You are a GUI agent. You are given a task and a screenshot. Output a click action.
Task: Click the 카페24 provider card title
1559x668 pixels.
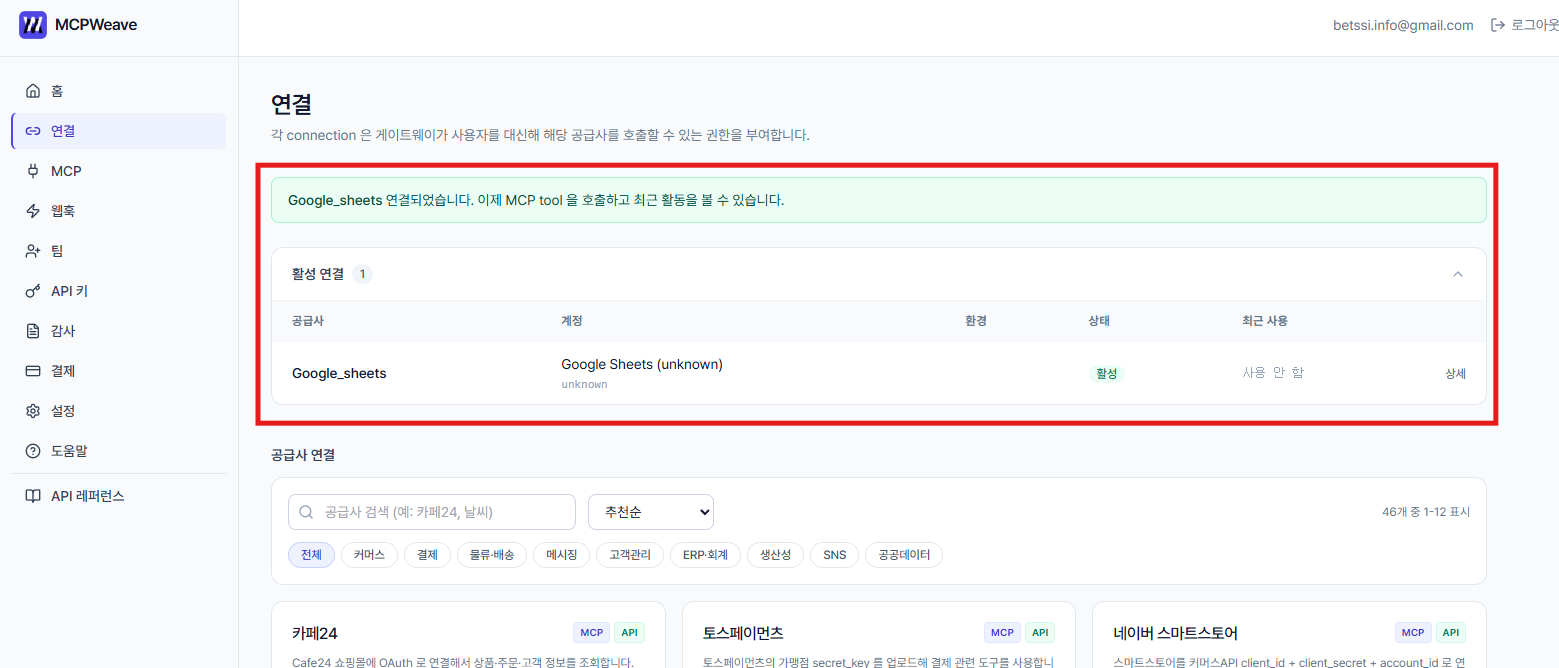315,633
